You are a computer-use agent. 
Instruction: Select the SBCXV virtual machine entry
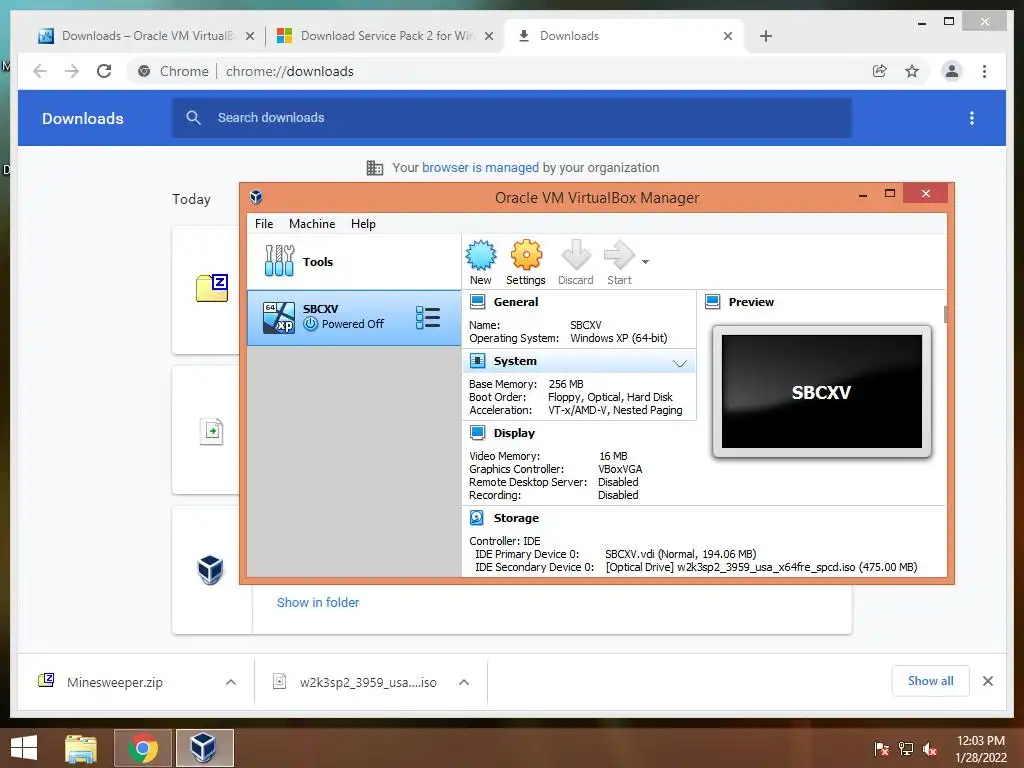pyautogui.click(x=354, y=317)
